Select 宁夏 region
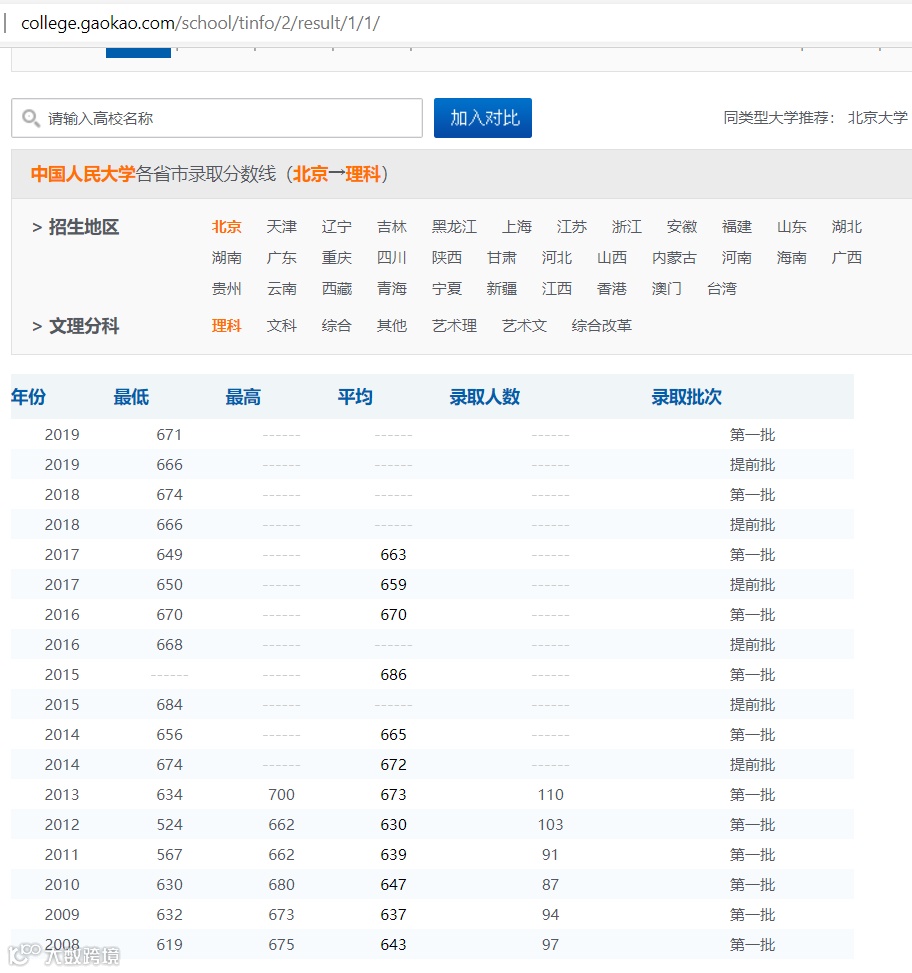Screen dimensions: 912x973 point(447,289)
